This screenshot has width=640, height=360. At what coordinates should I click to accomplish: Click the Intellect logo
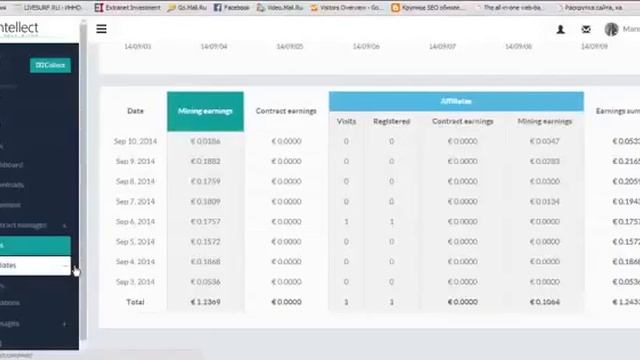pyautogui.click(x=19, y=29)
